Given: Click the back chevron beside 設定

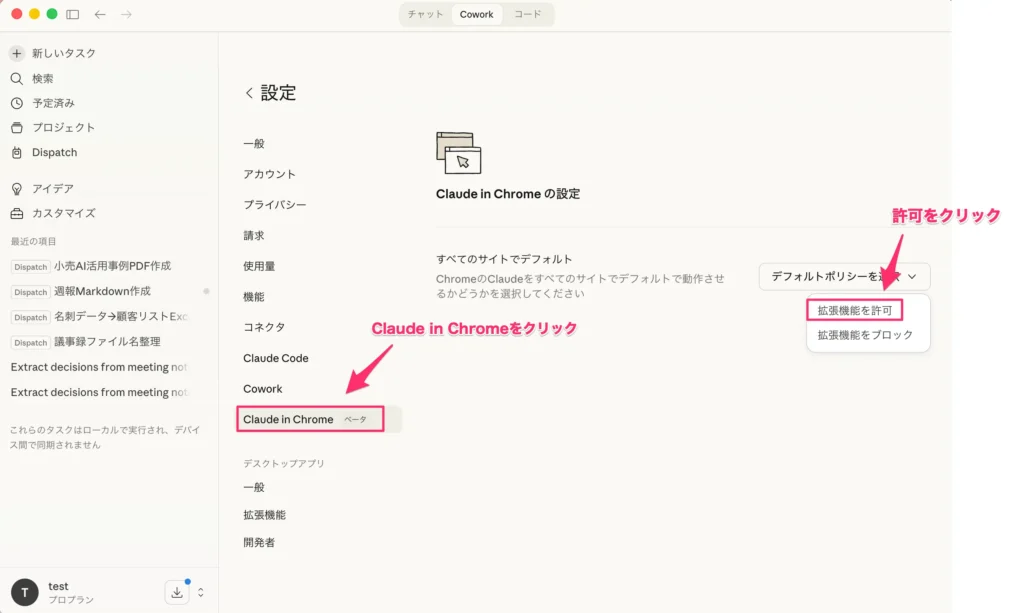Looking at the screenshot, I should click(249, 93).
